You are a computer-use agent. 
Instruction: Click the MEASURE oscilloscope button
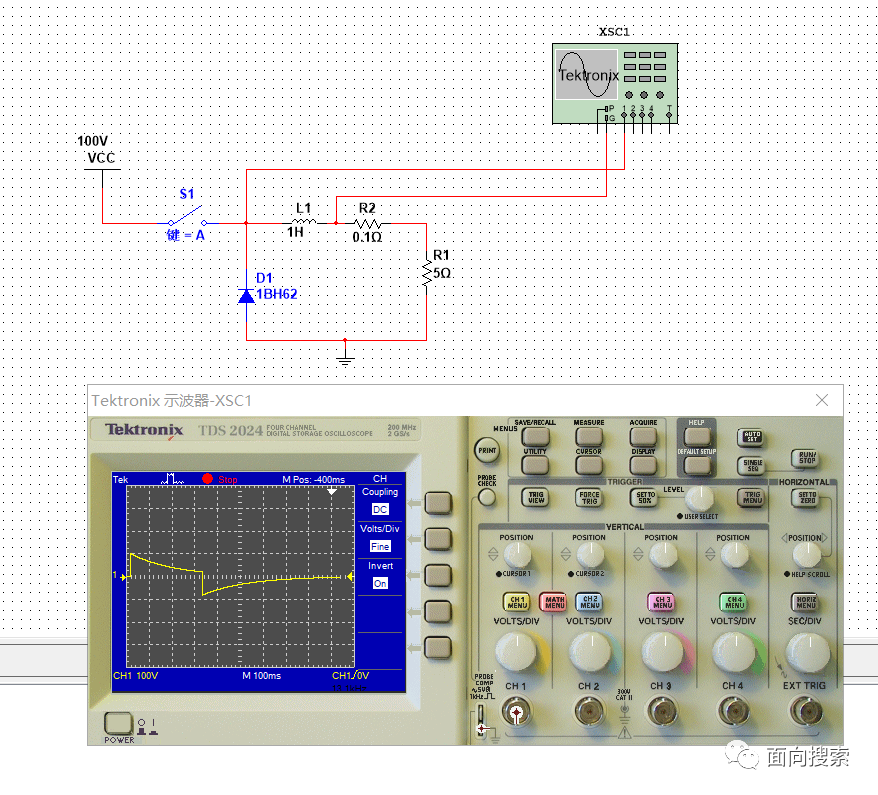click(x=589, y=436)
